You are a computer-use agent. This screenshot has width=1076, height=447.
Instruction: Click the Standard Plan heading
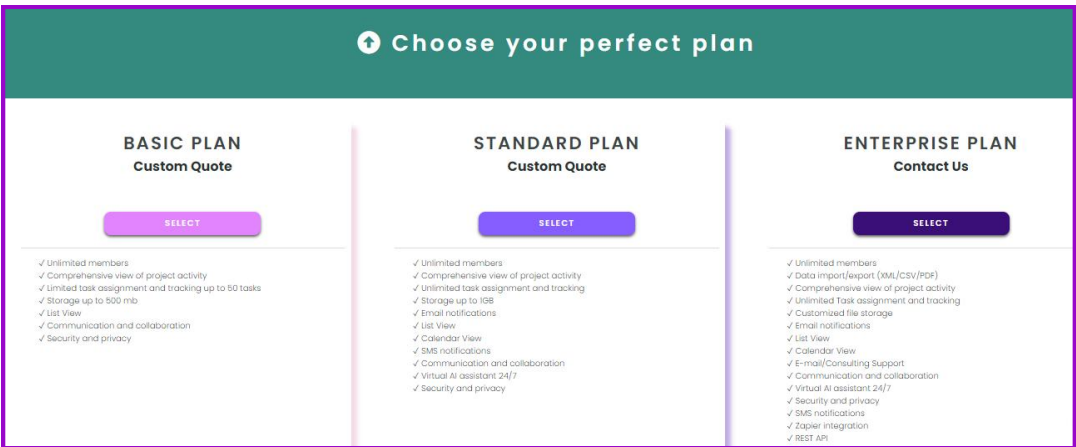[x=556, y=143]
